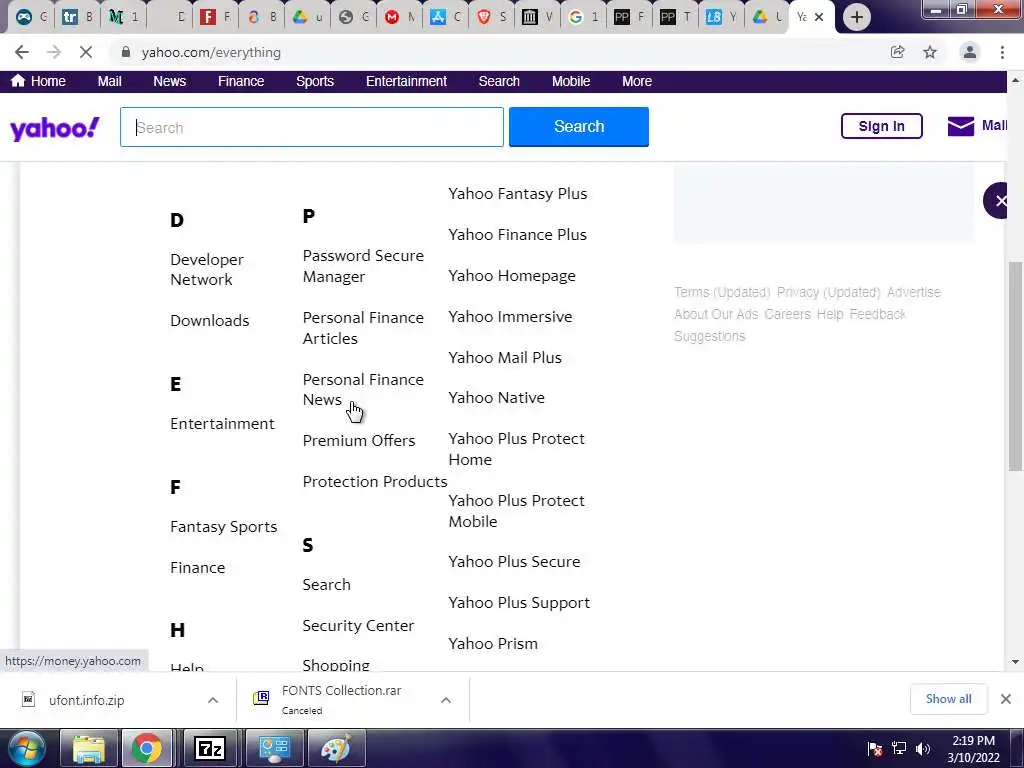
Task: Open Yahoo Native link
Action: pyautogui.click(x=496, y=398)
